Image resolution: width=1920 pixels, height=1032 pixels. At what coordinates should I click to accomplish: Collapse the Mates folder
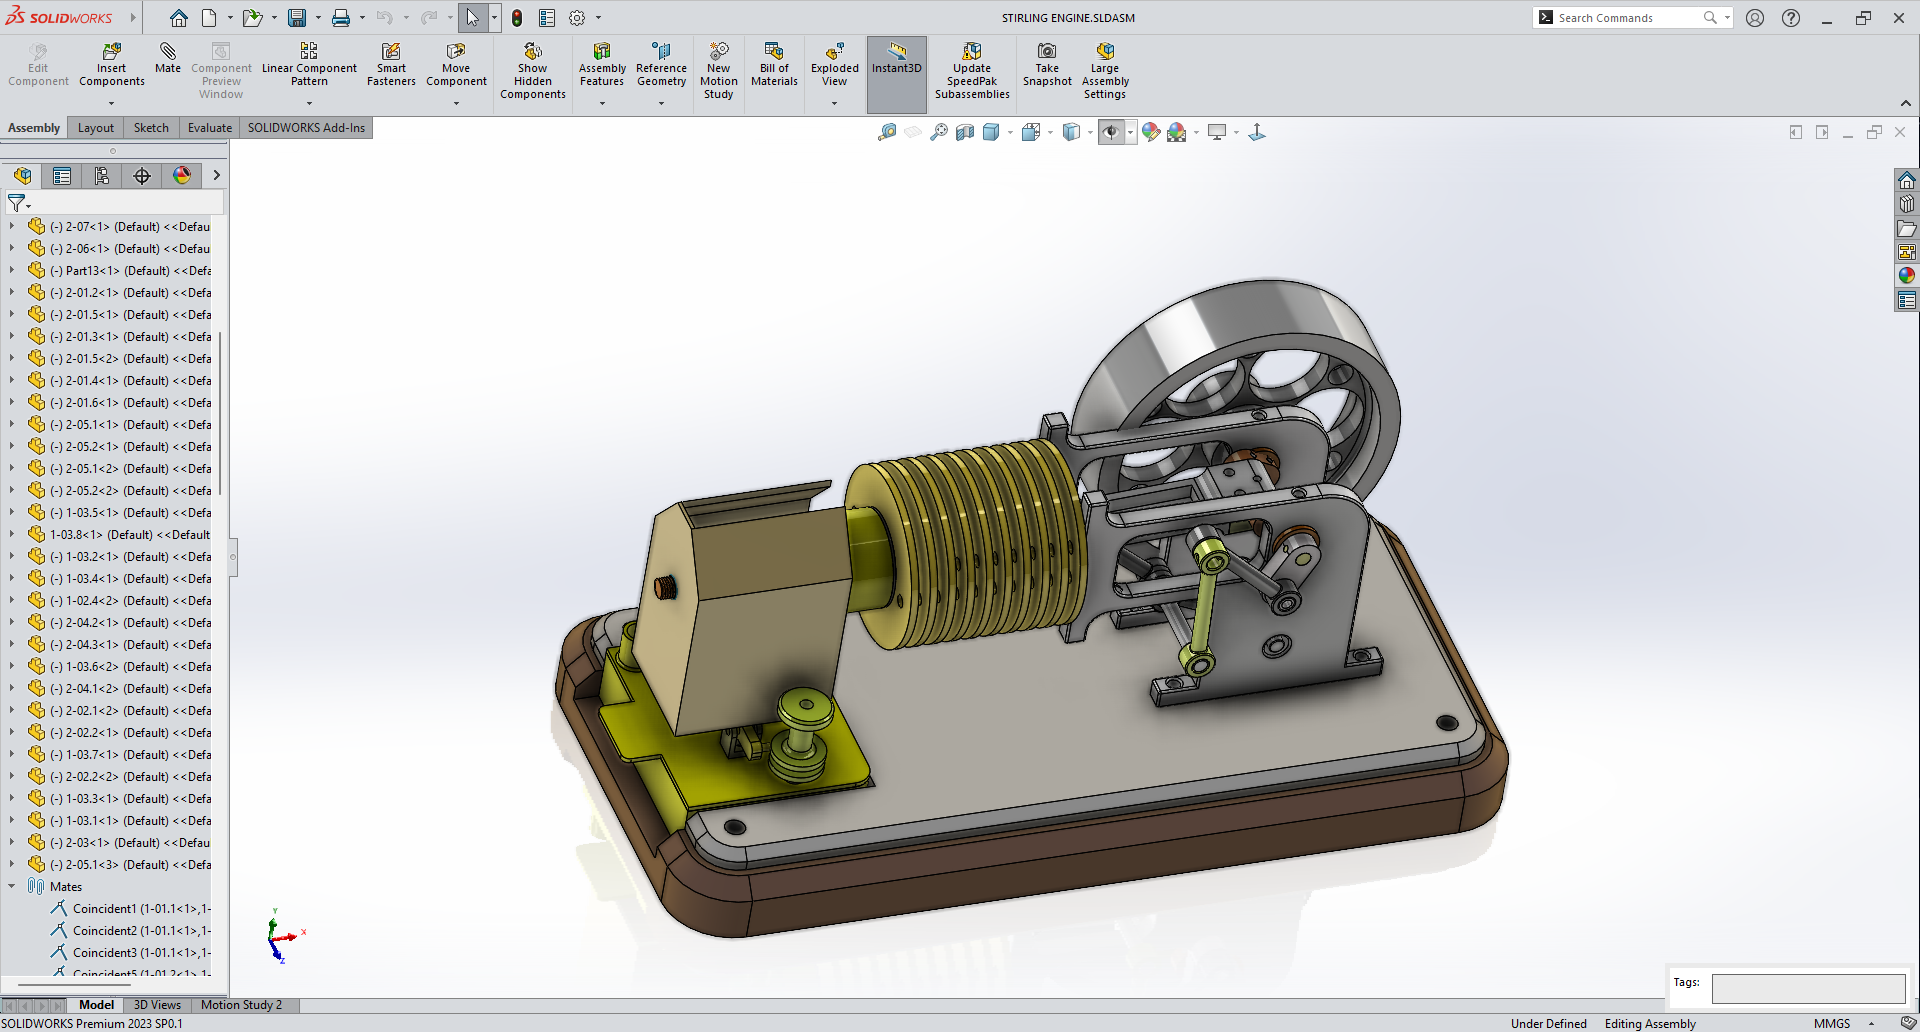click(x=12, y=886)
